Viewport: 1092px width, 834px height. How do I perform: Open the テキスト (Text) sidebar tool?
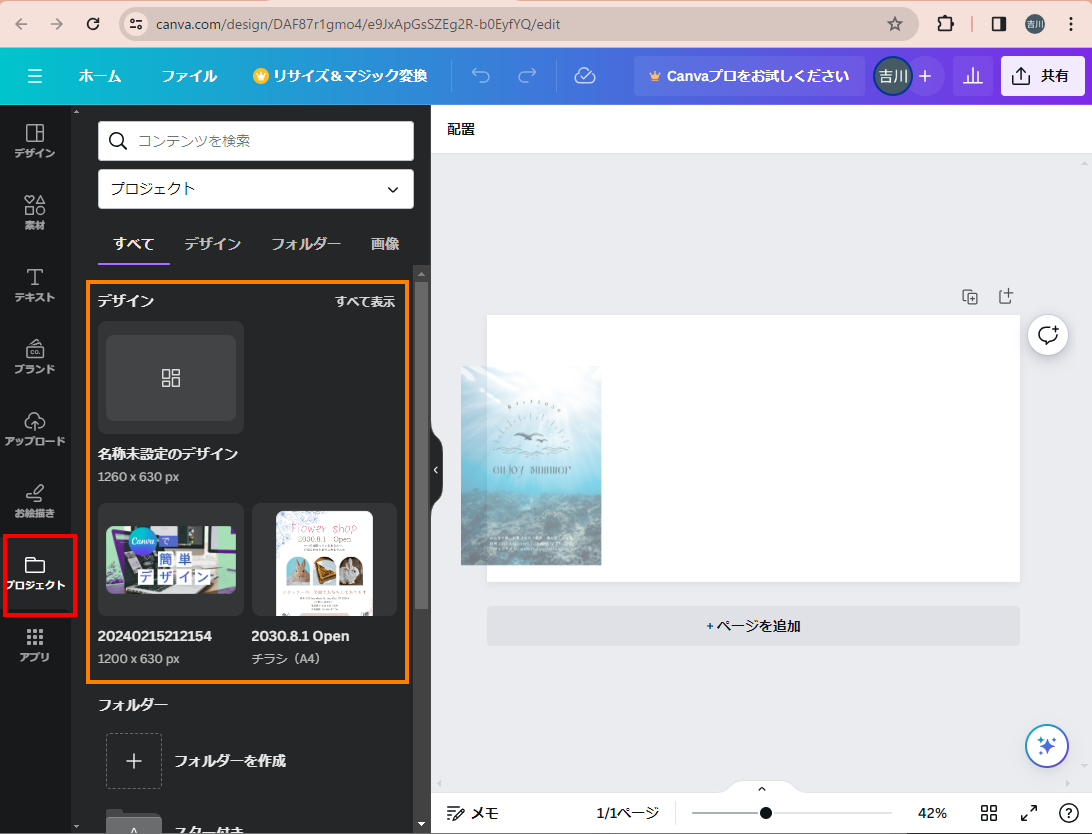(35, 284)
